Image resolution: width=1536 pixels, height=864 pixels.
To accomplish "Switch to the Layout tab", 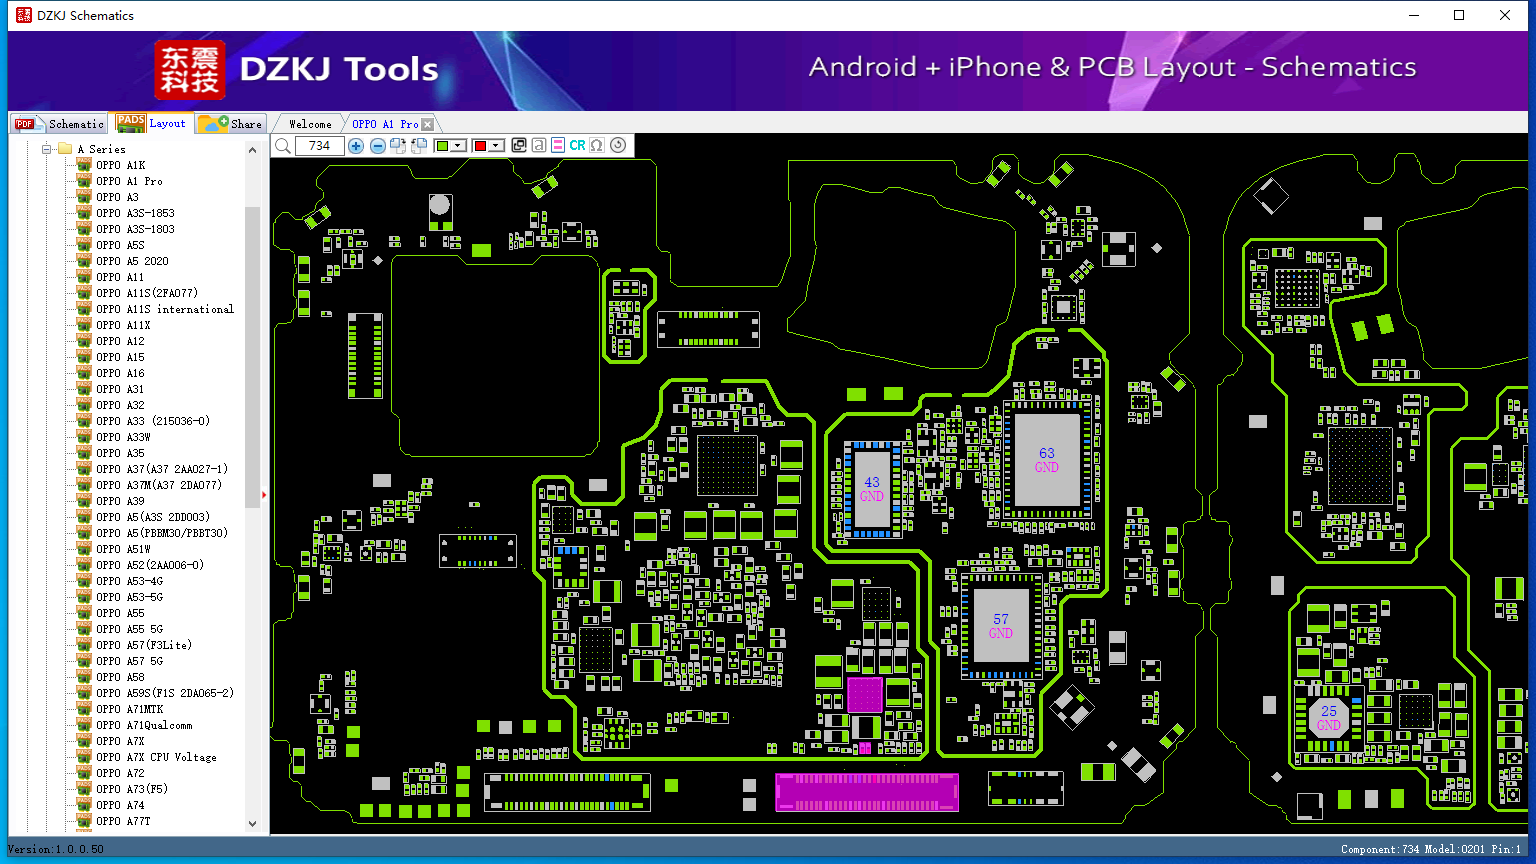I will (x=151, y=123).
